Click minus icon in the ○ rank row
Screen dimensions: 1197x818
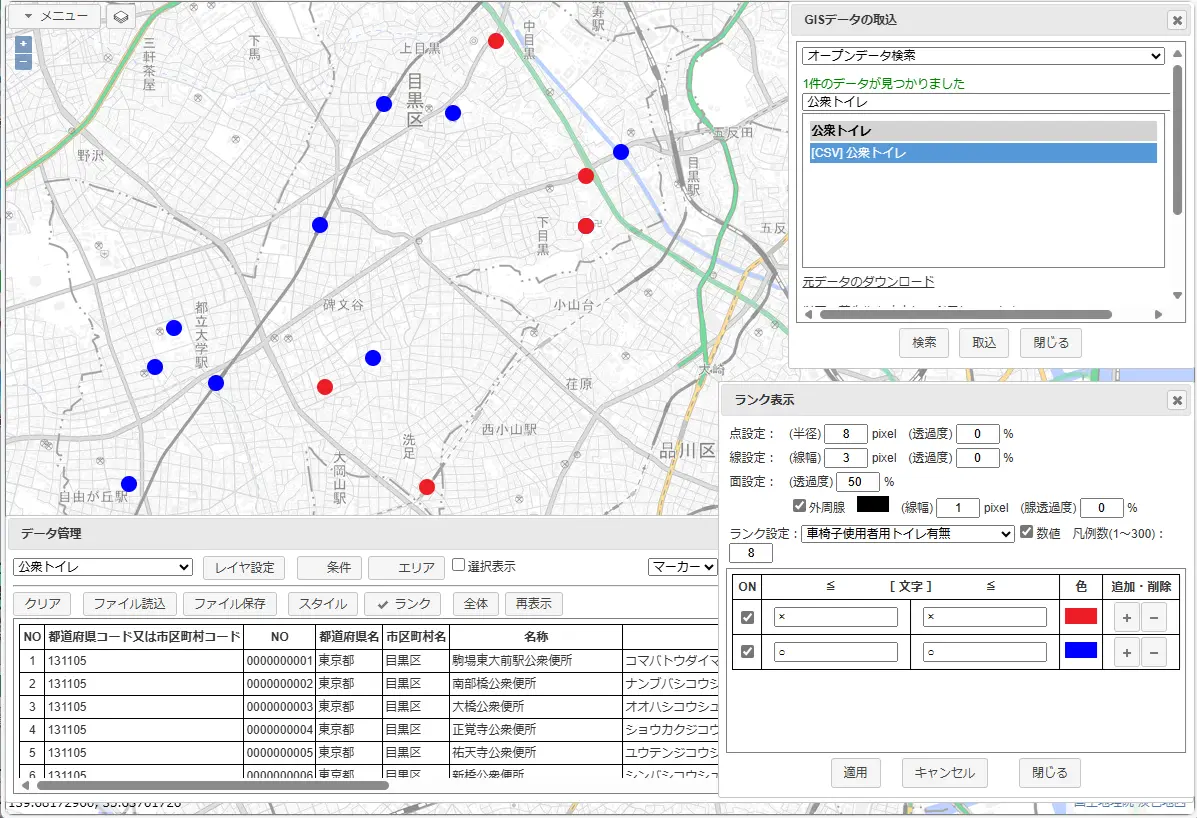[x=1153, y=653]
